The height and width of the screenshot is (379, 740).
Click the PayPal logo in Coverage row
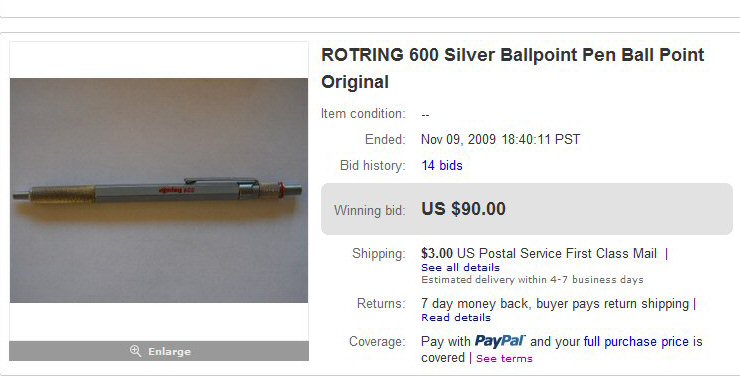[x=500, y=341]
